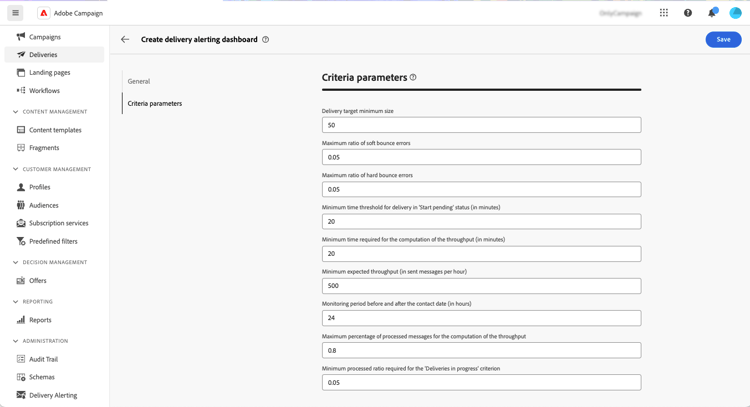Open the Audit Trail page

[x=43, y=359]
